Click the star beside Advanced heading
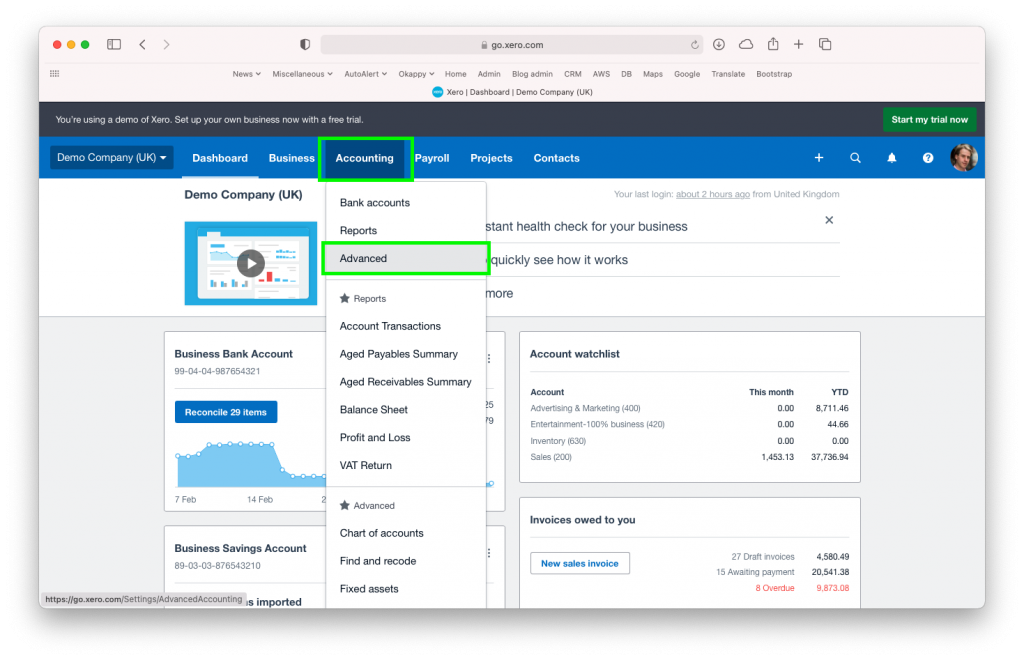The height and width of the screenshot is (660, 1024). [x=345, y=505]
